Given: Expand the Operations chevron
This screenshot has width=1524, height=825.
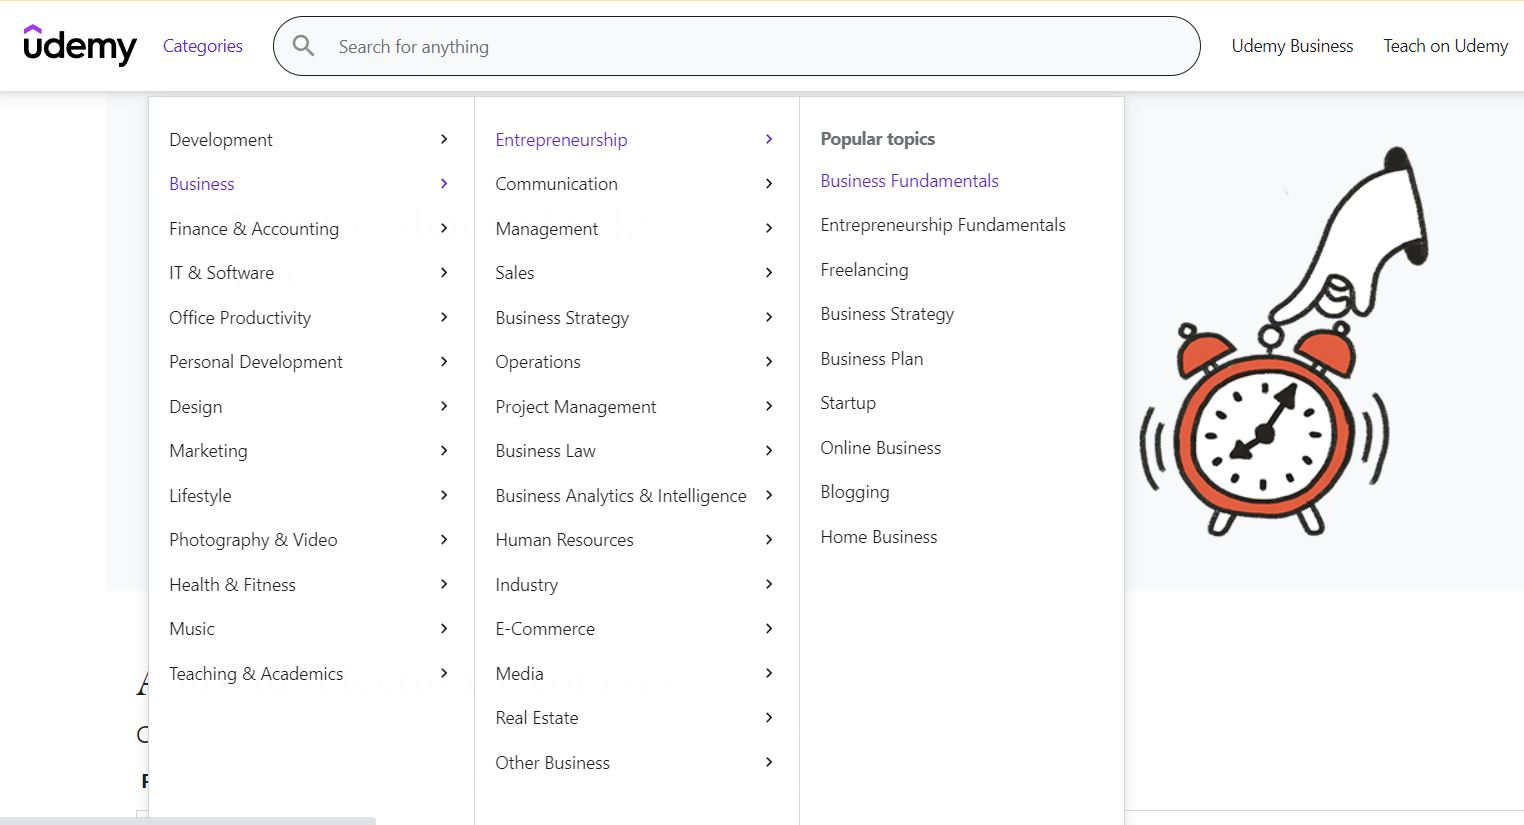Looking at the screenshot, I should point(769,361).
